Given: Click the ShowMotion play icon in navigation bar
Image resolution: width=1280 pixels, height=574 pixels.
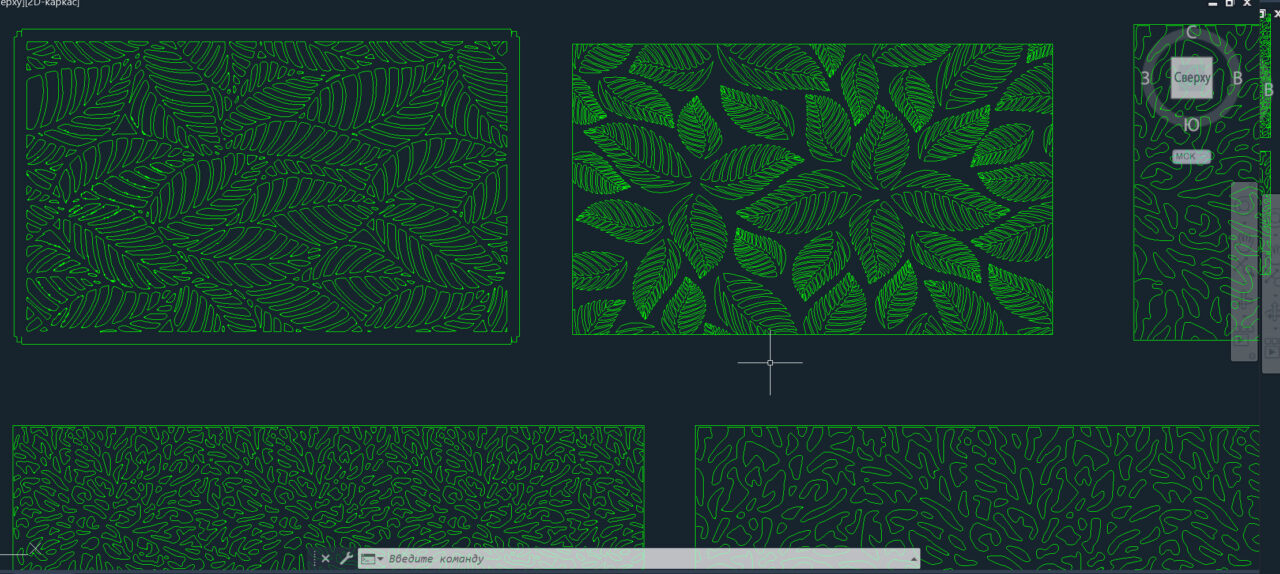Looking at the screenshot, I should coord(1272,352).
